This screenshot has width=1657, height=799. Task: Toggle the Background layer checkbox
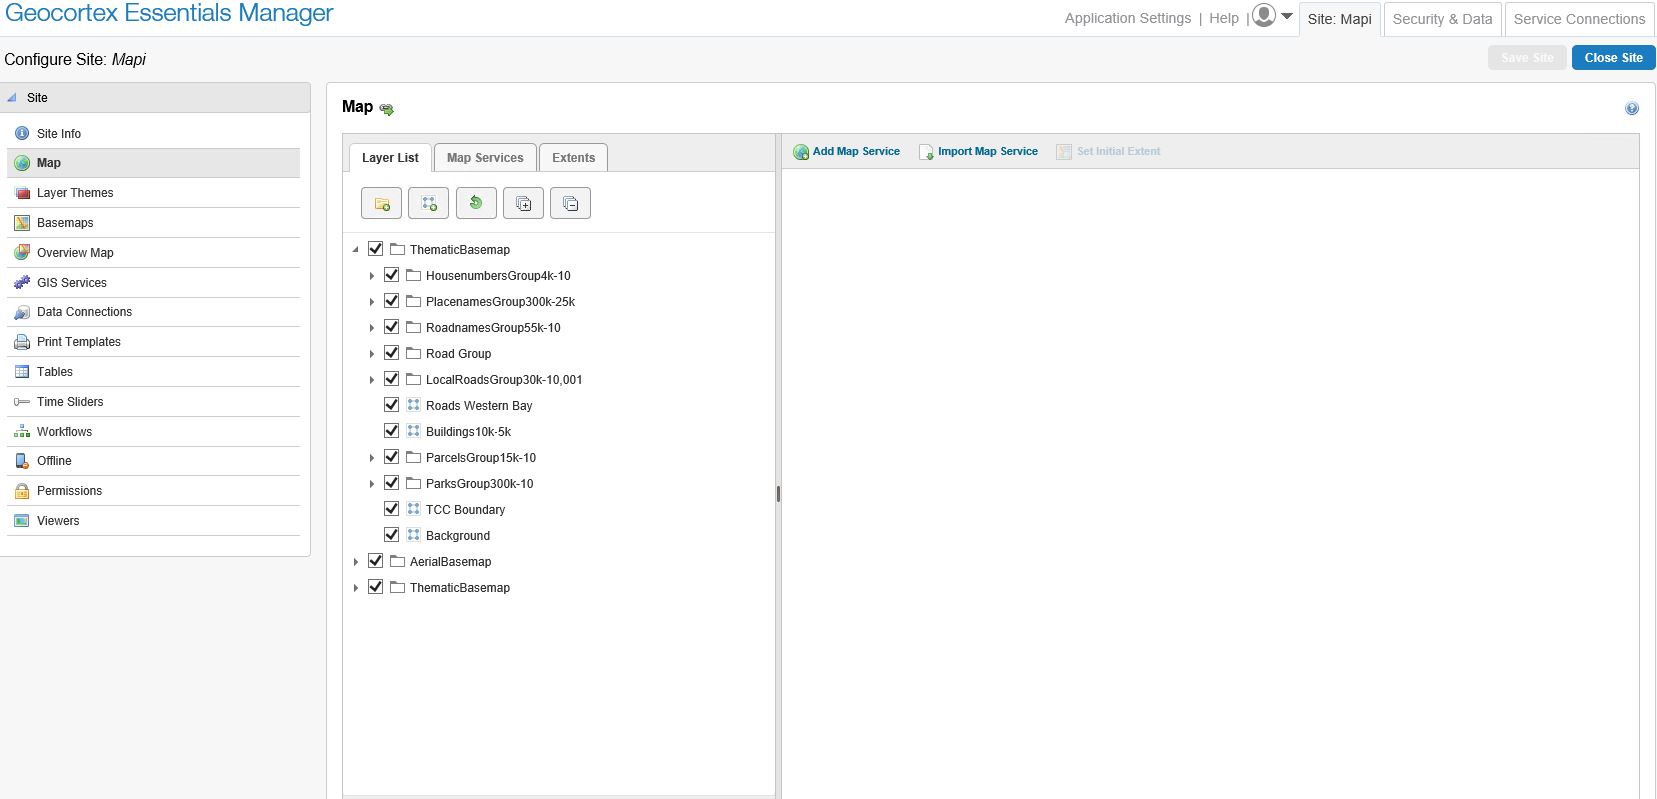tap(392, 535)
